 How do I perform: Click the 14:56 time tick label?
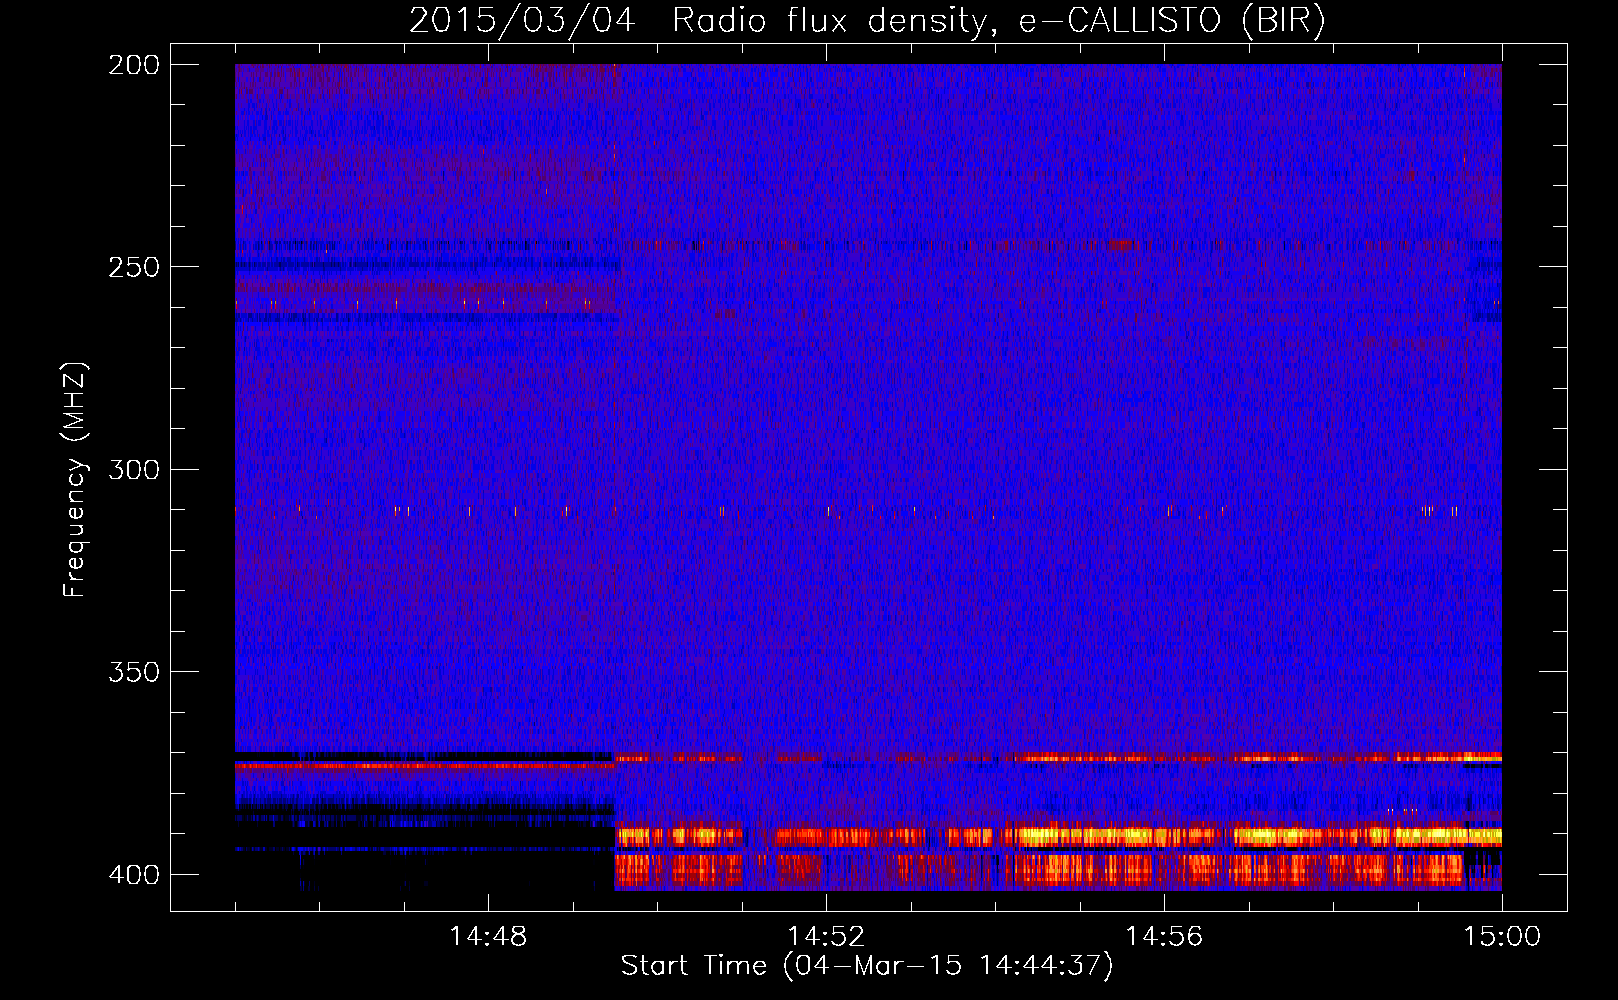coord(1164,937)
